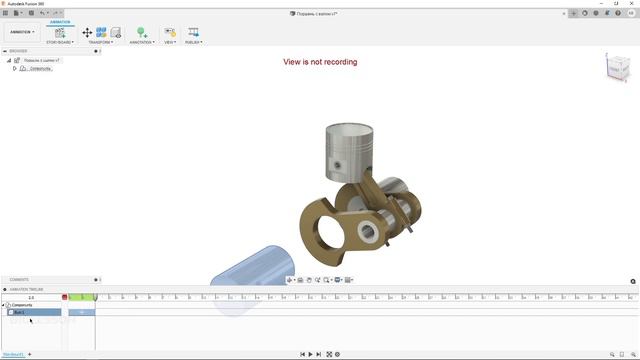This screenshot has width=640, height=360.
Task: Expand the View menu label
Action: pyautogui.click(x=170, y=42)
